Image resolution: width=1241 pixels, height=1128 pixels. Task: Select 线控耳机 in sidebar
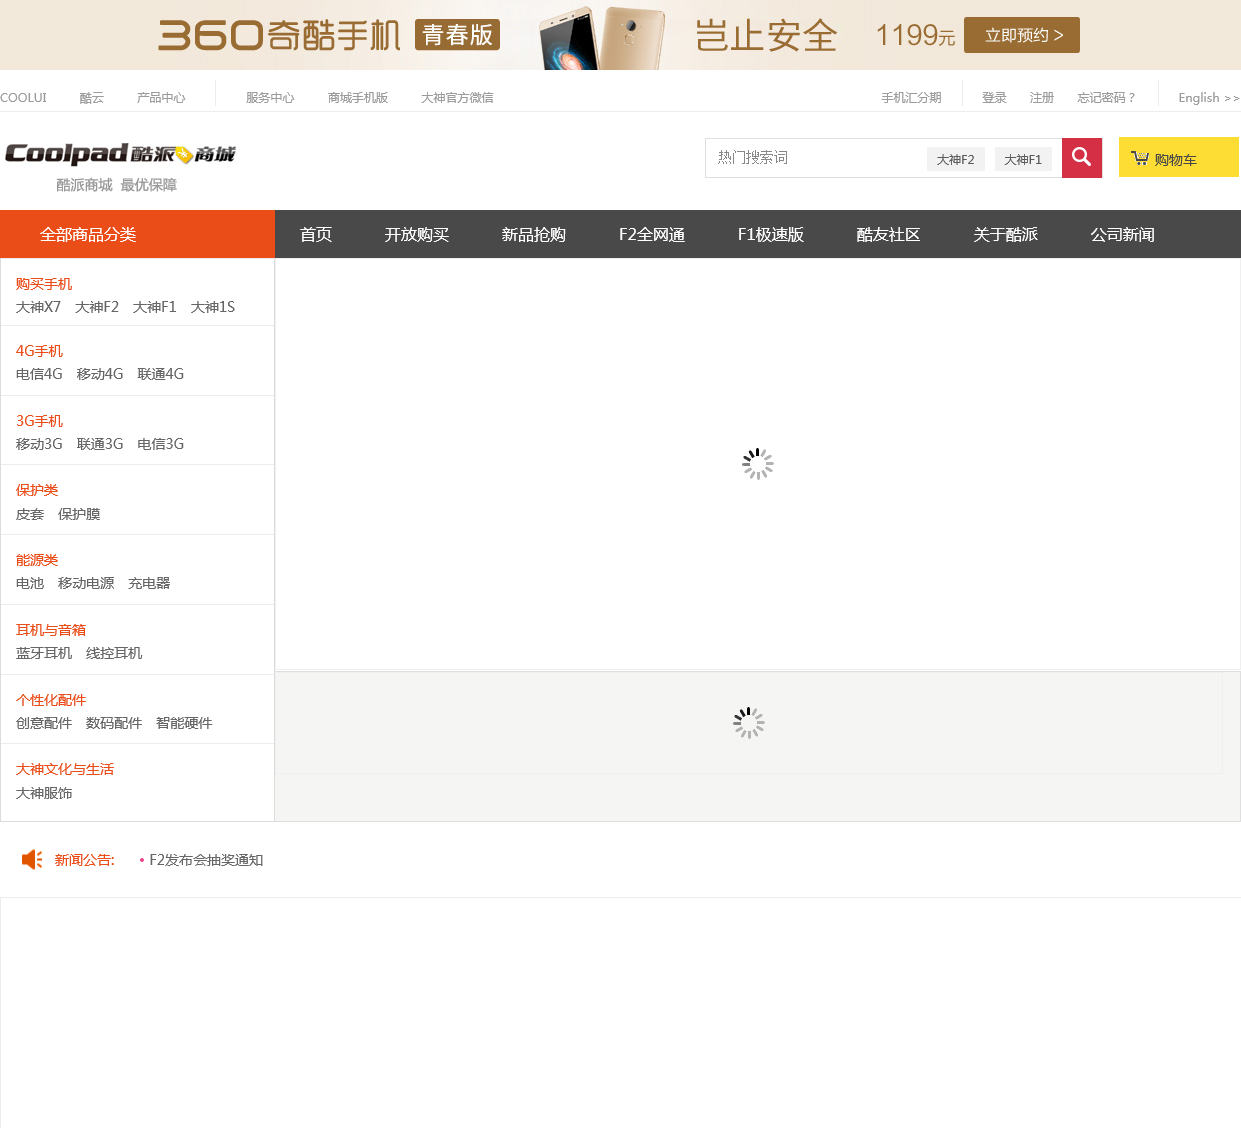[114, 653]
